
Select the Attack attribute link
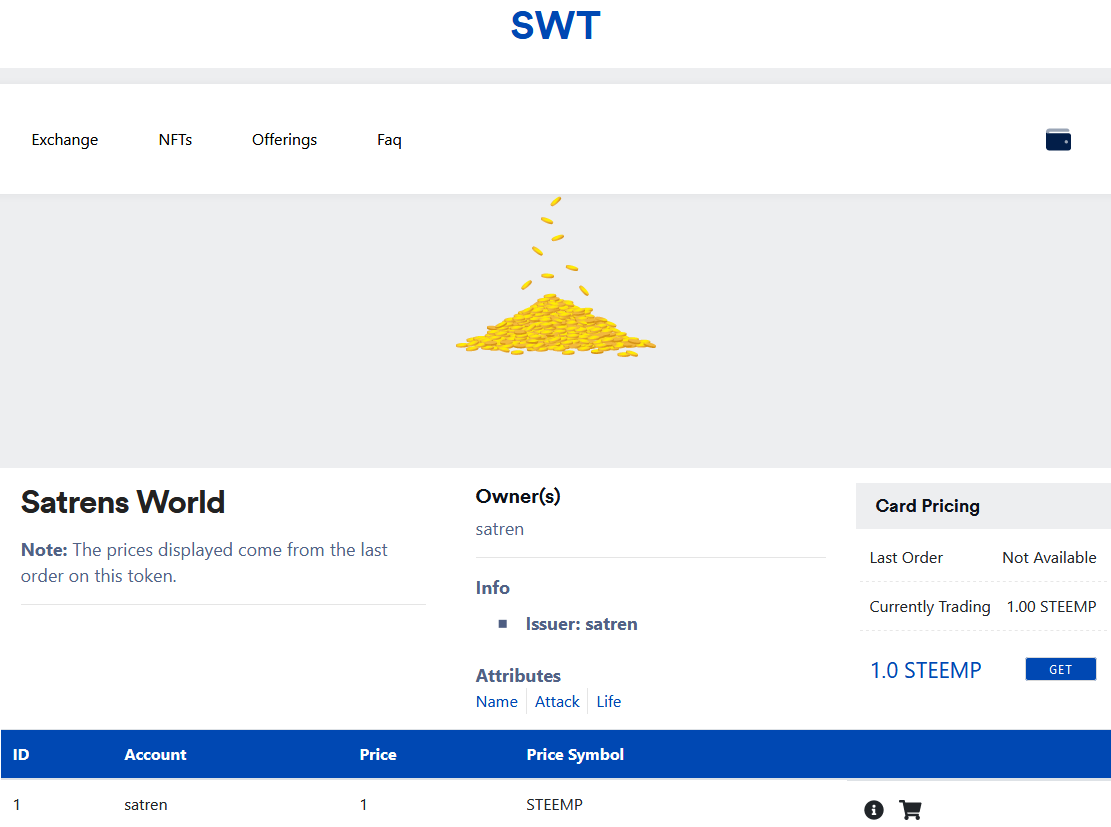click(557, 702)
